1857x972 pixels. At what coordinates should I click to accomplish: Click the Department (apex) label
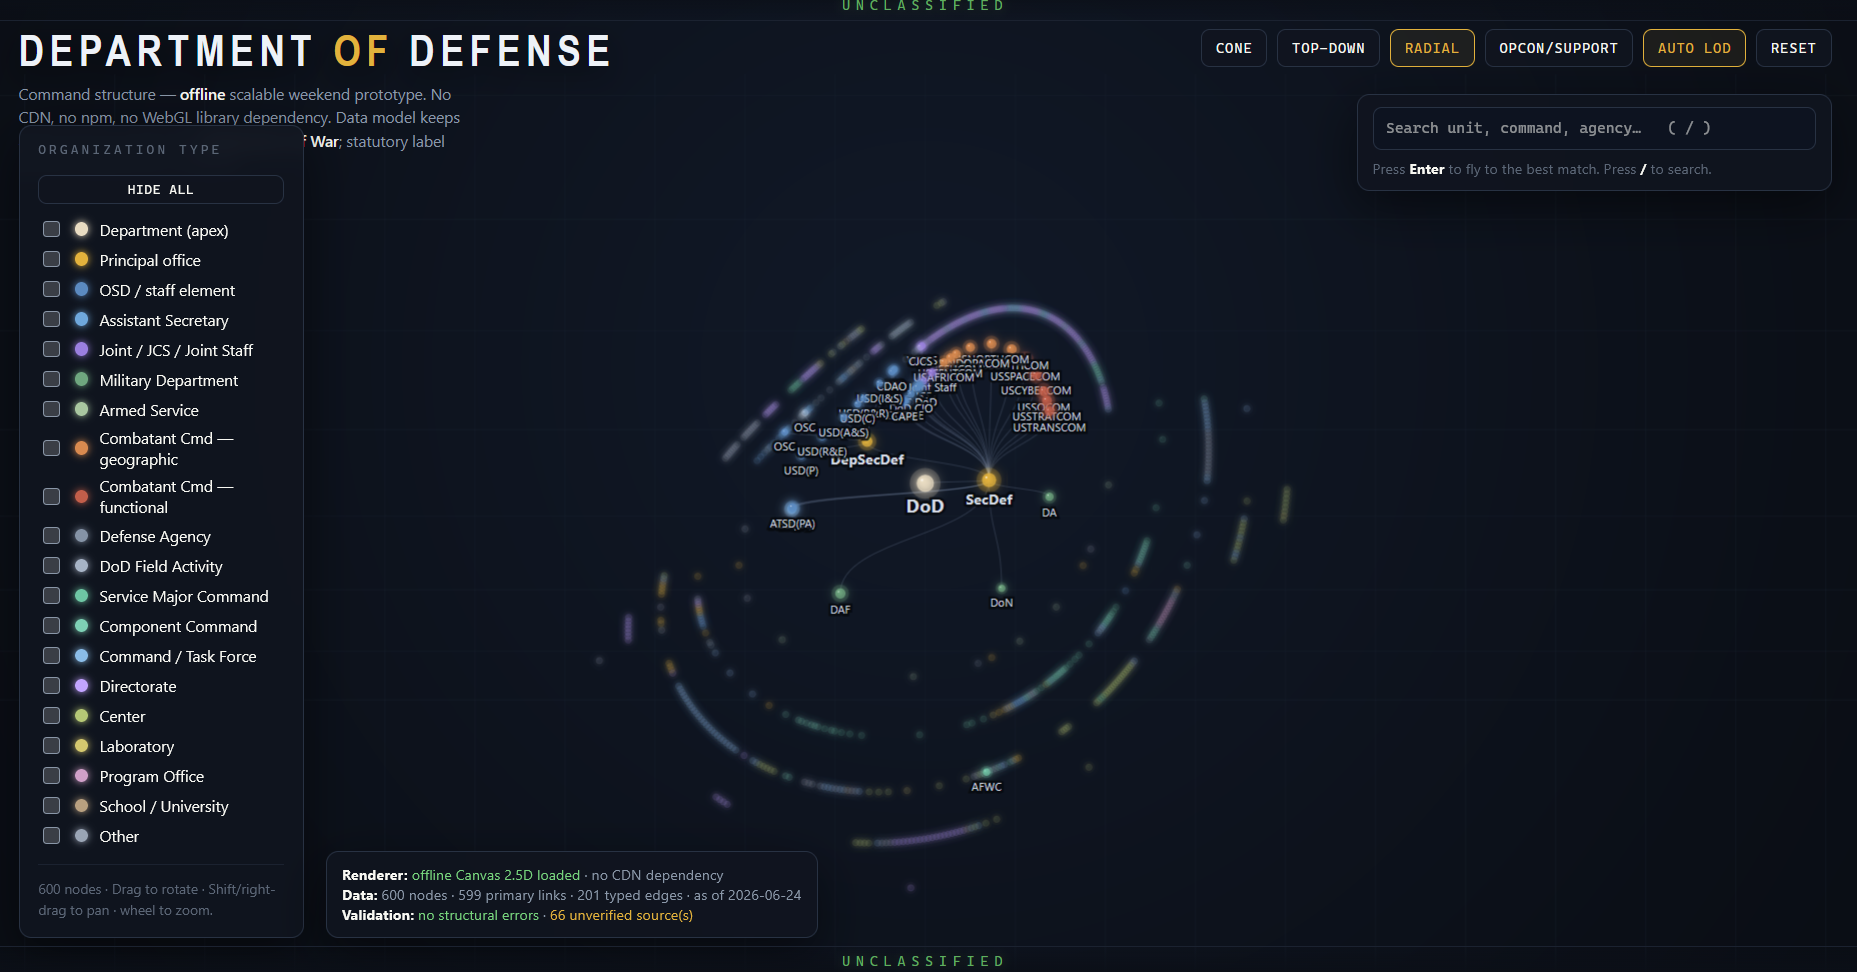(x=164, y=230)
